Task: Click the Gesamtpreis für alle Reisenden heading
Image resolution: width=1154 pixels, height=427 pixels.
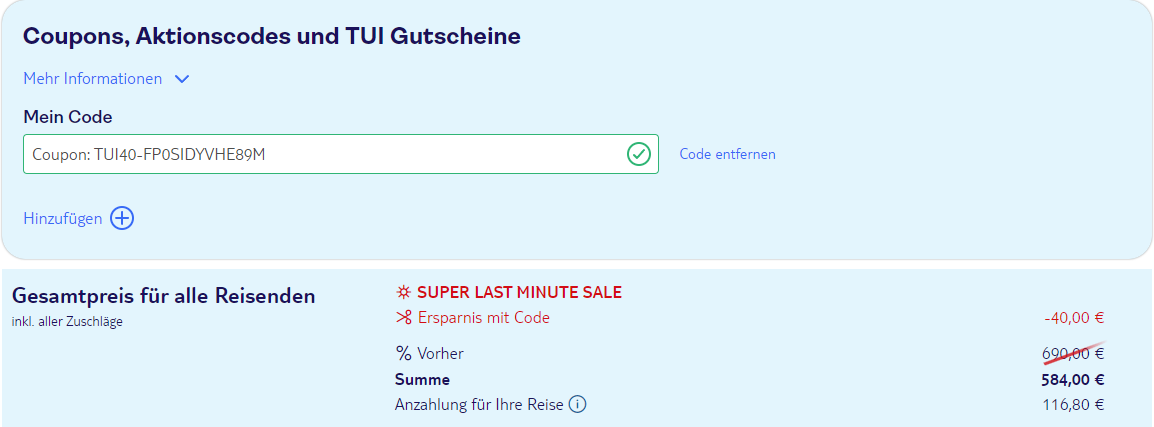Action: point(164,297)
